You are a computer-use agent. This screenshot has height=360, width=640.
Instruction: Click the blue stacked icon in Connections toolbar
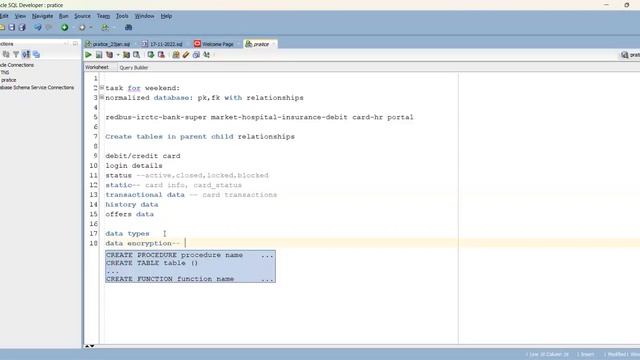(36, 54)
